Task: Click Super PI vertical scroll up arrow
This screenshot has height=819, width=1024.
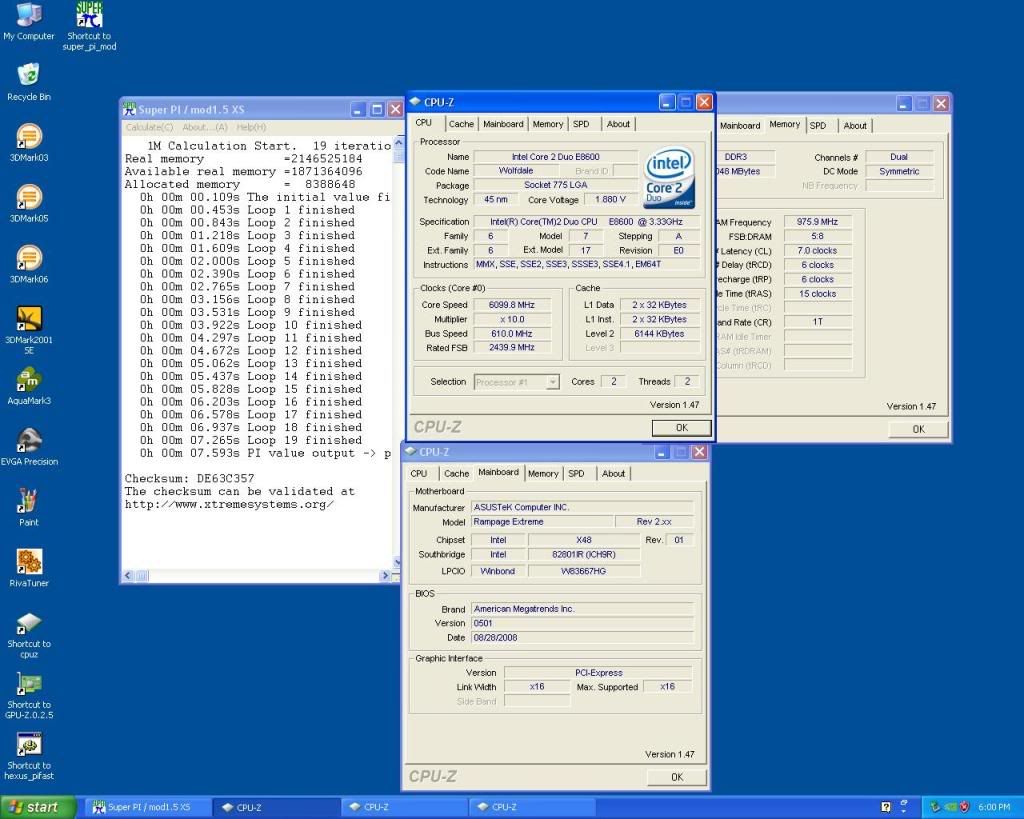Action: point(399,142)
